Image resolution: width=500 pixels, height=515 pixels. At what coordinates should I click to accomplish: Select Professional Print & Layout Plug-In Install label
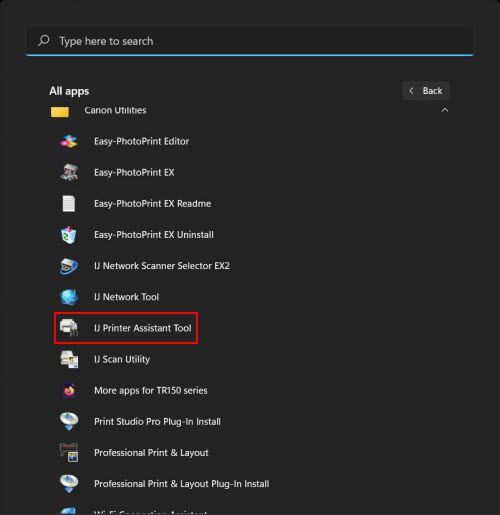click(181, 484)
